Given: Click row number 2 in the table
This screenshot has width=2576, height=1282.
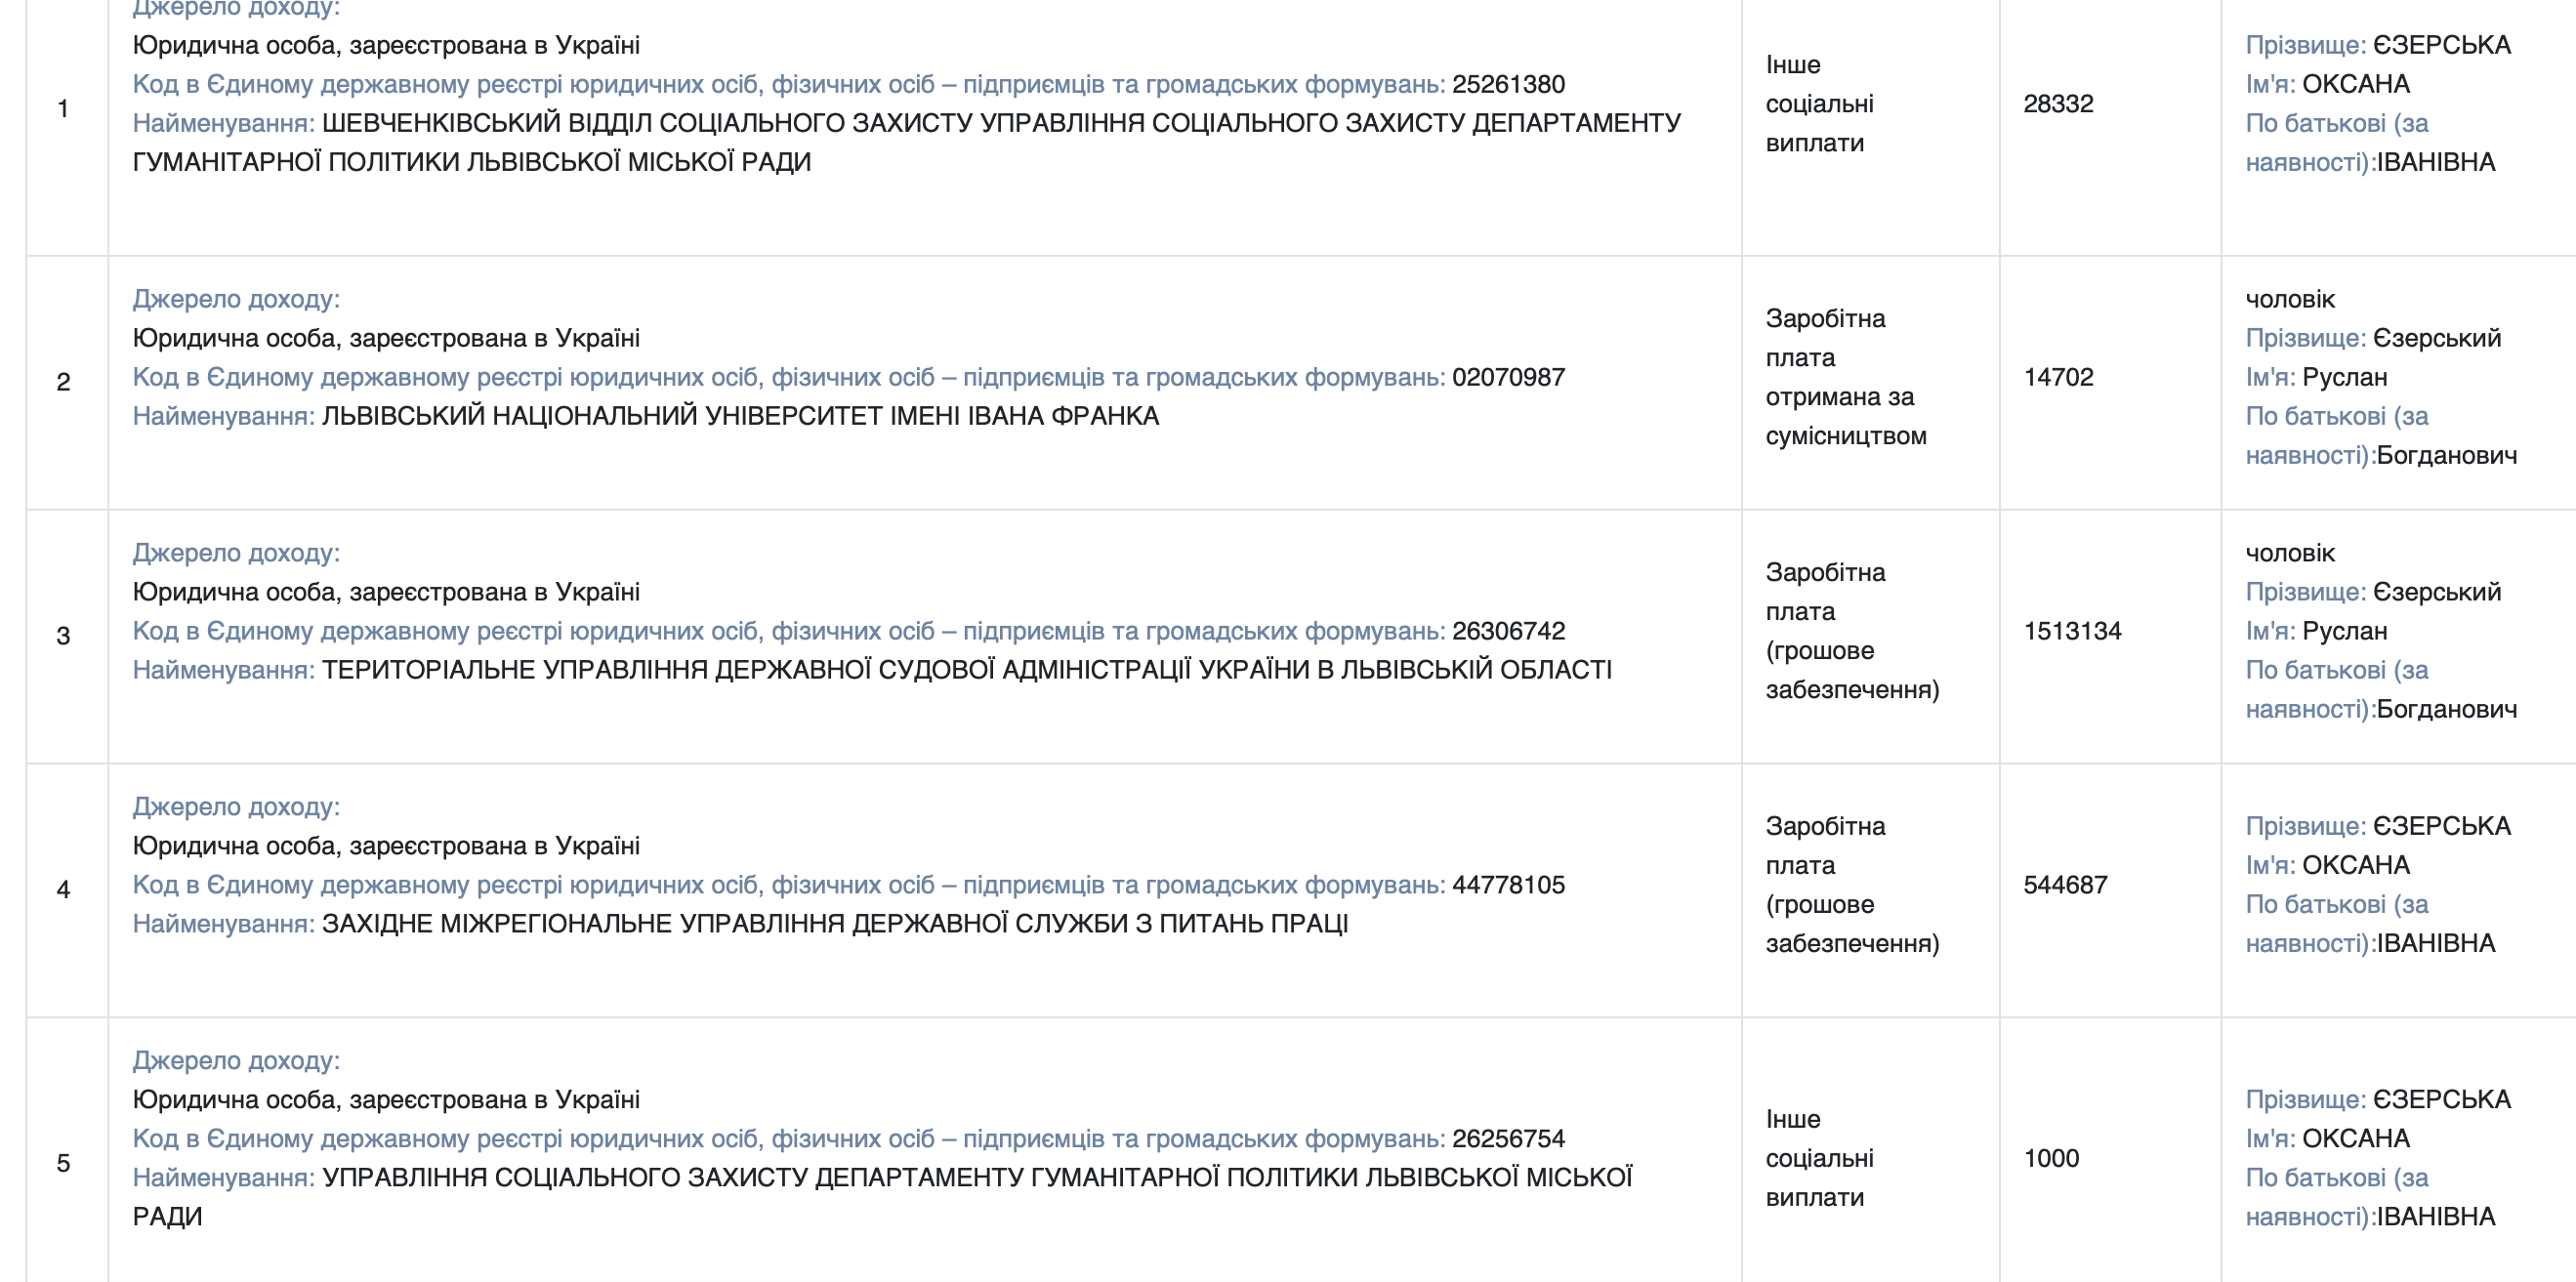Looking at the screenshot, I should tap(63, 382).
